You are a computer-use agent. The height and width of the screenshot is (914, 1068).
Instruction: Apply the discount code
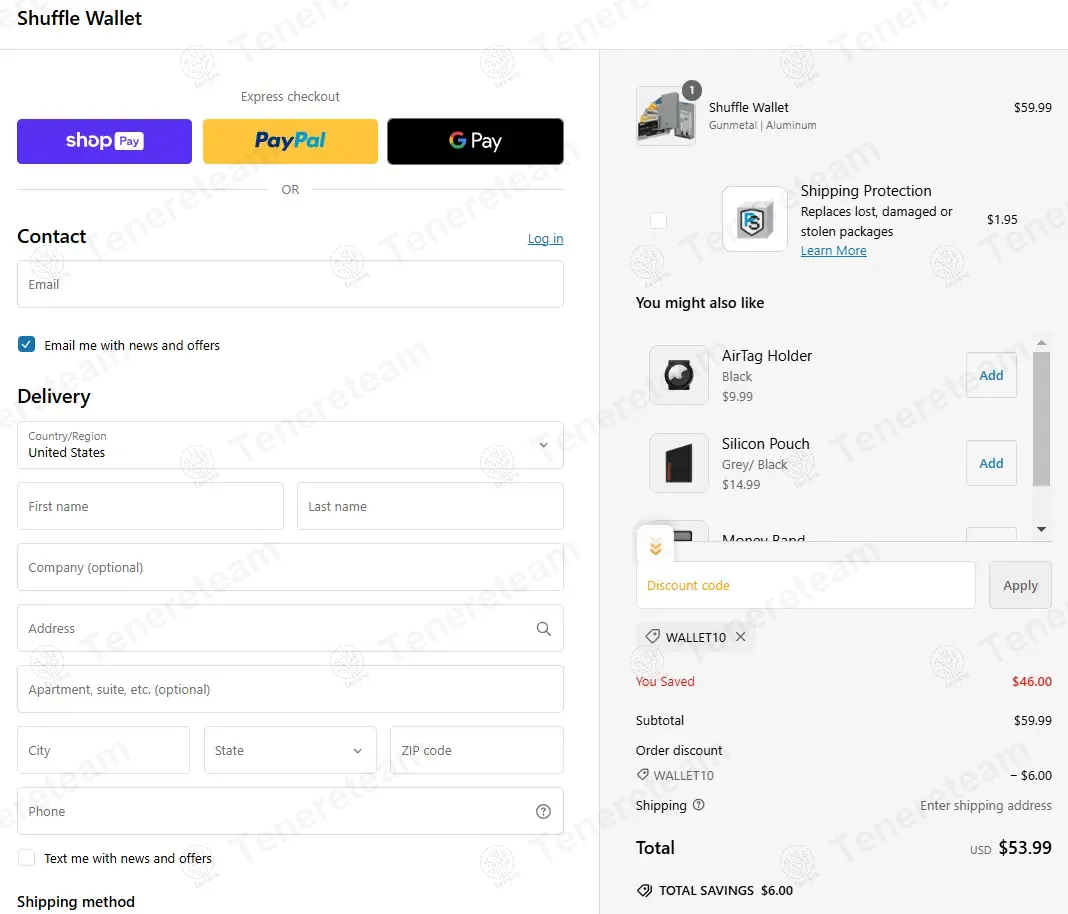click(1020, 585)
